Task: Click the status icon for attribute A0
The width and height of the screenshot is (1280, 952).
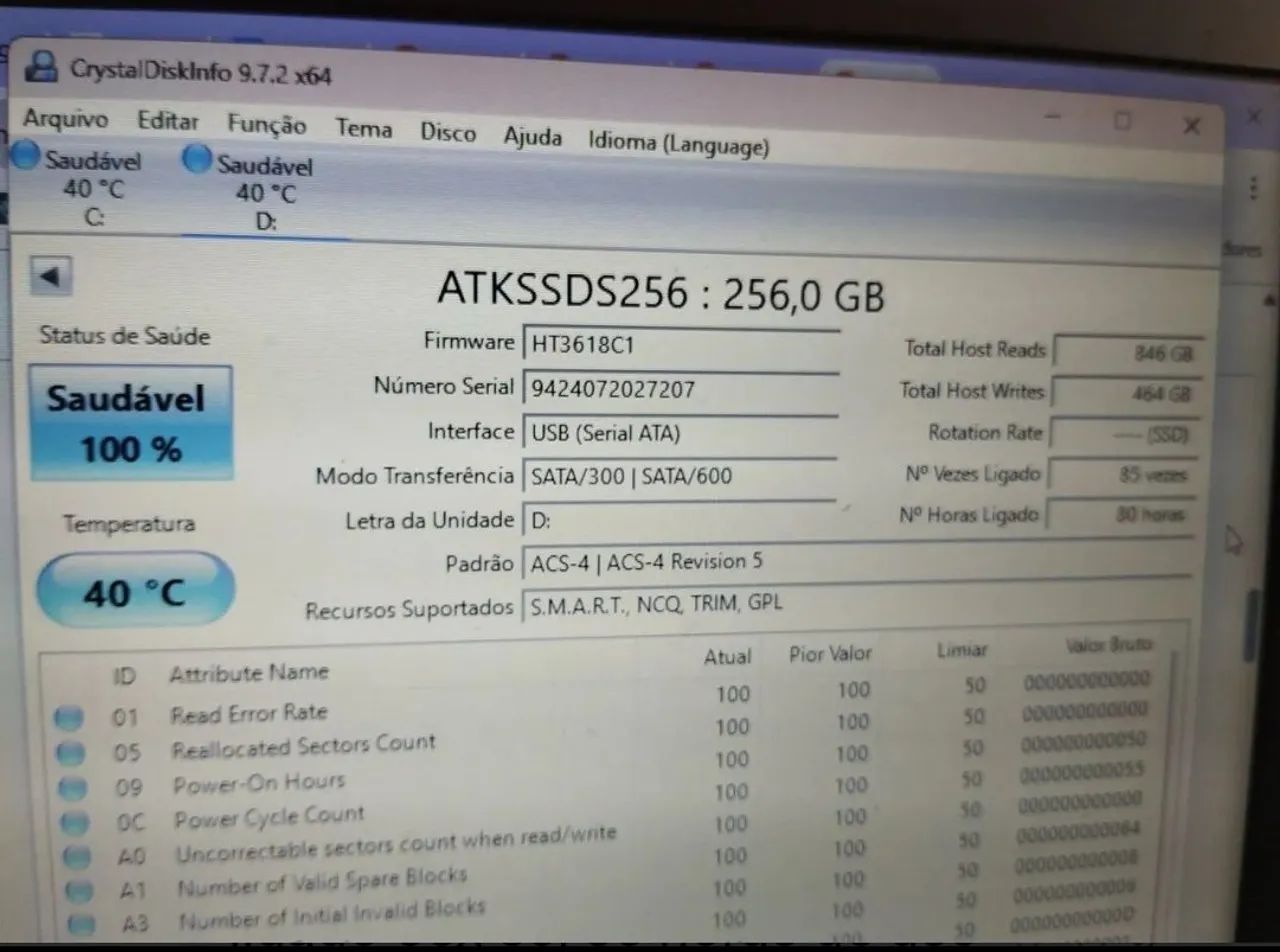Action: tap(77, 857)
